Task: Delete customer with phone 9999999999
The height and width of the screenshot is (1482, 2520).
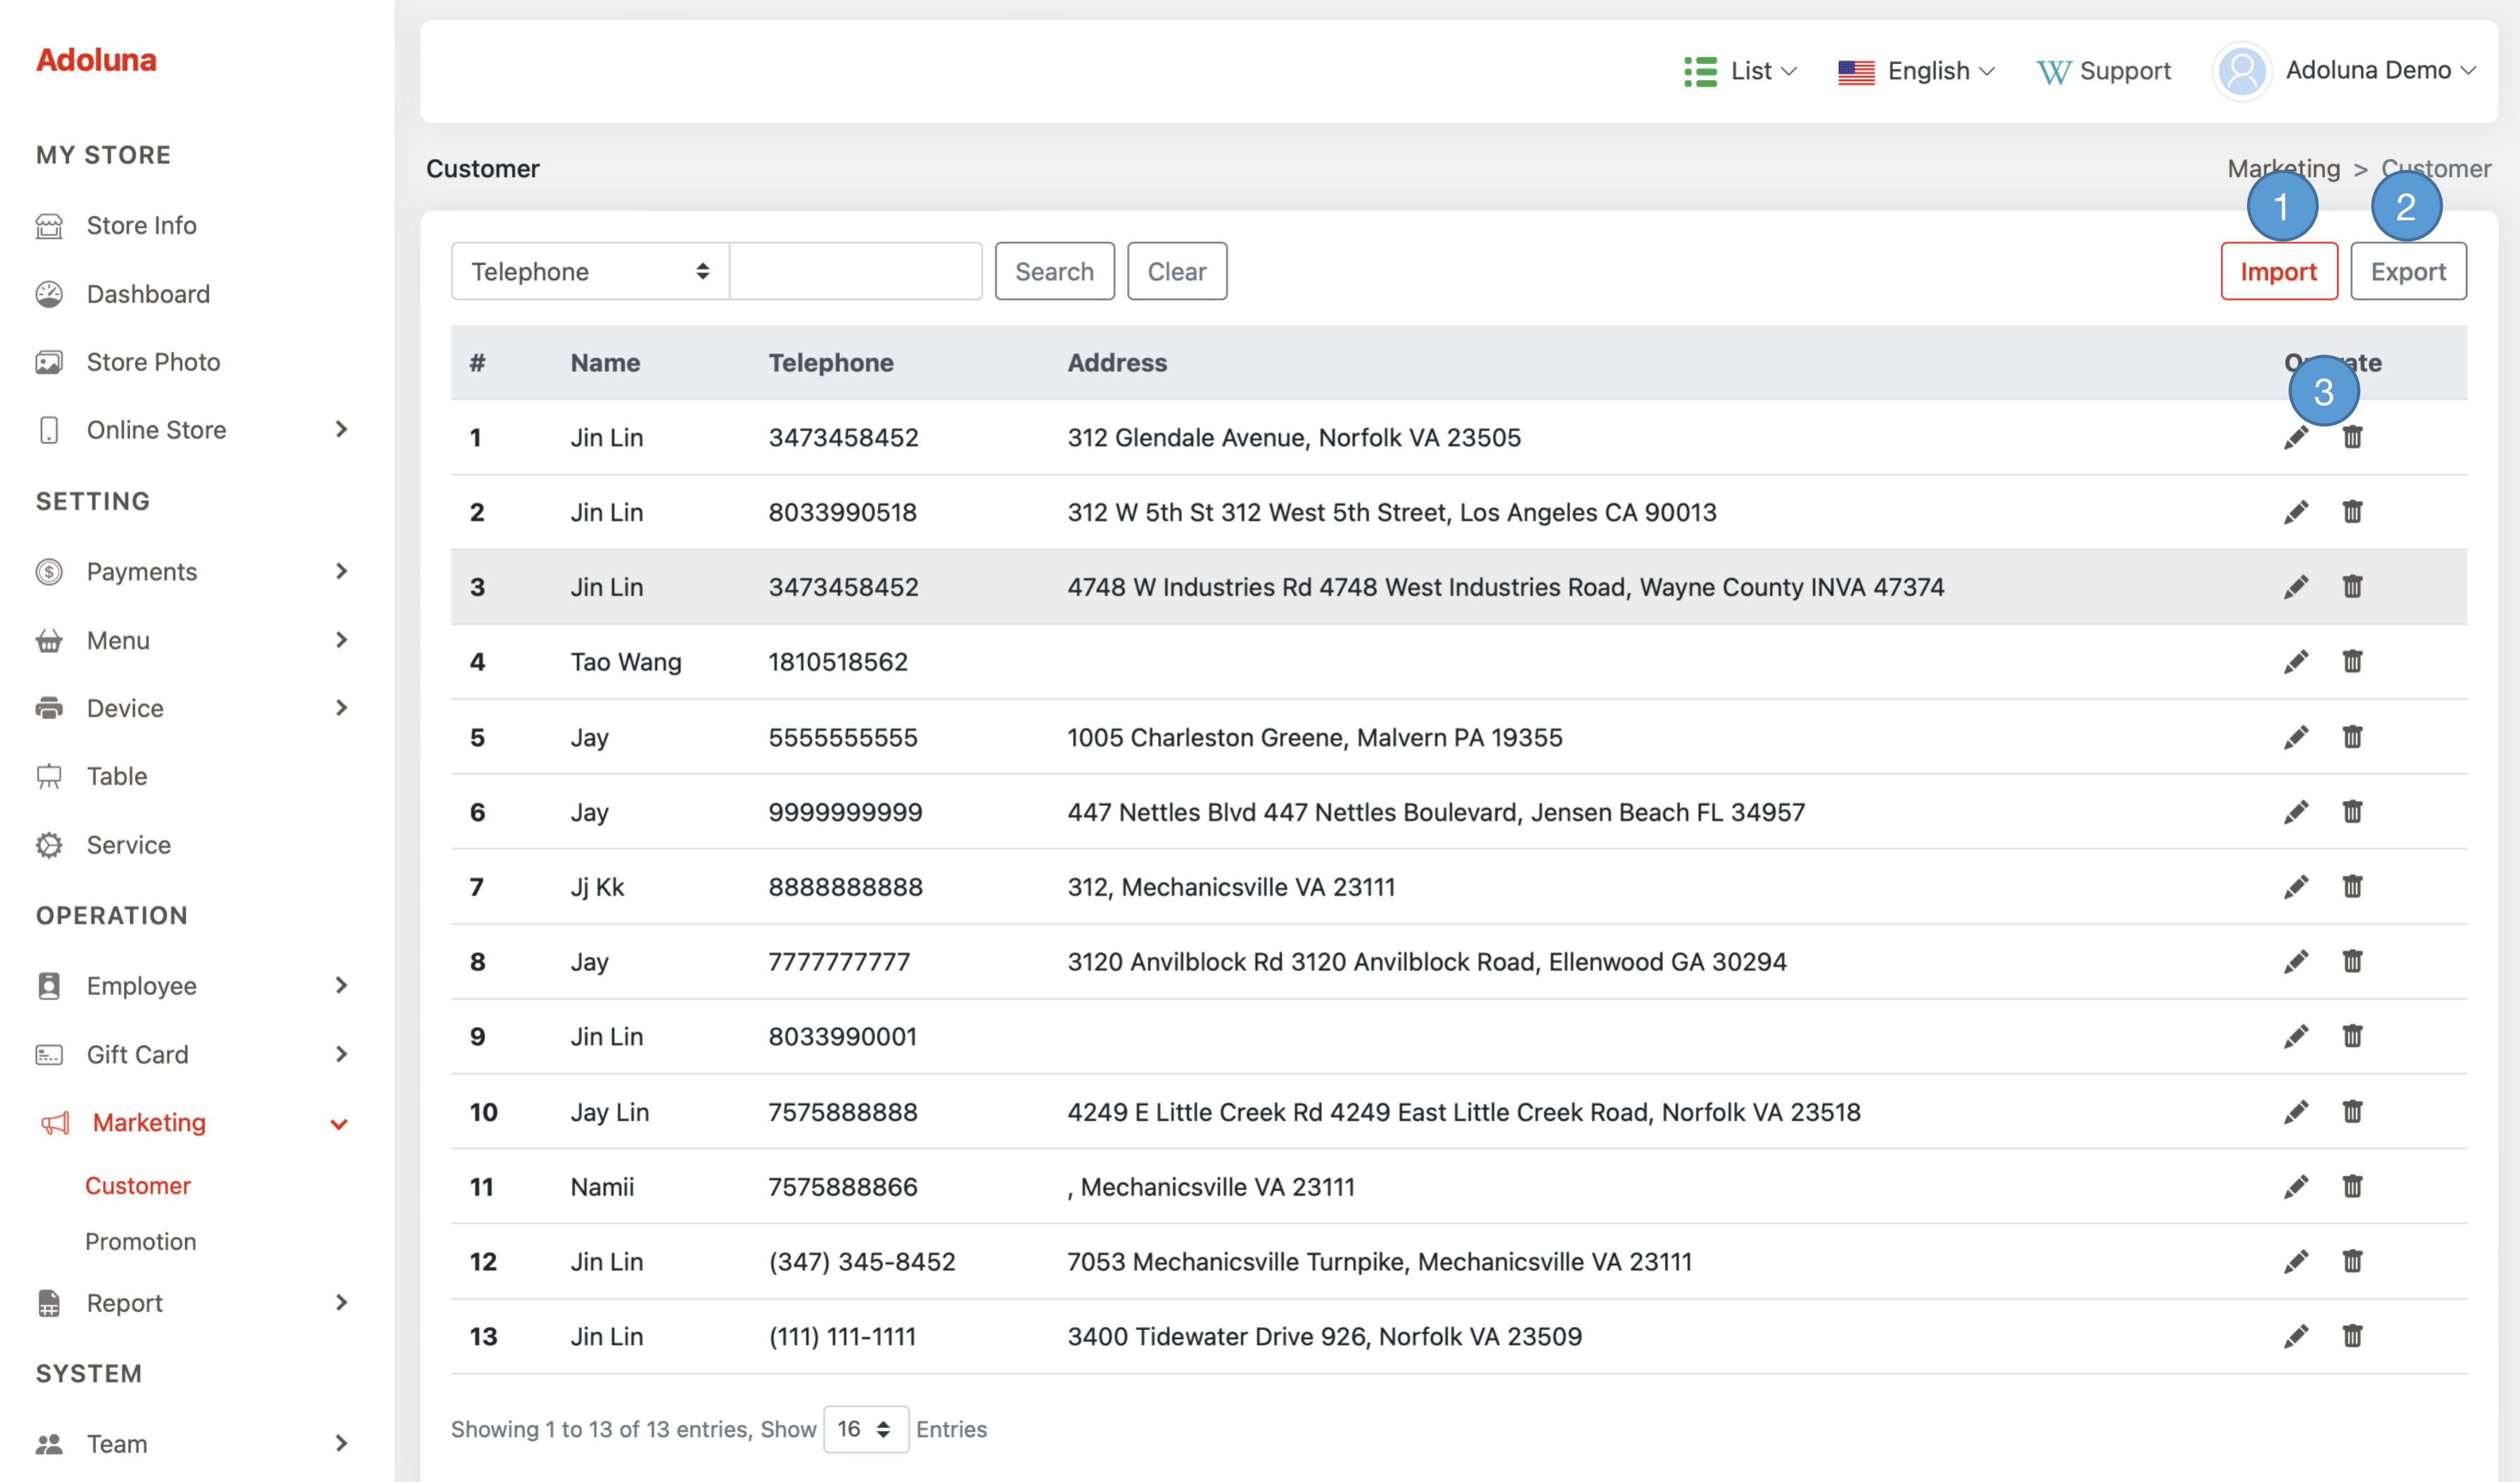Action: click(2352, 812)
